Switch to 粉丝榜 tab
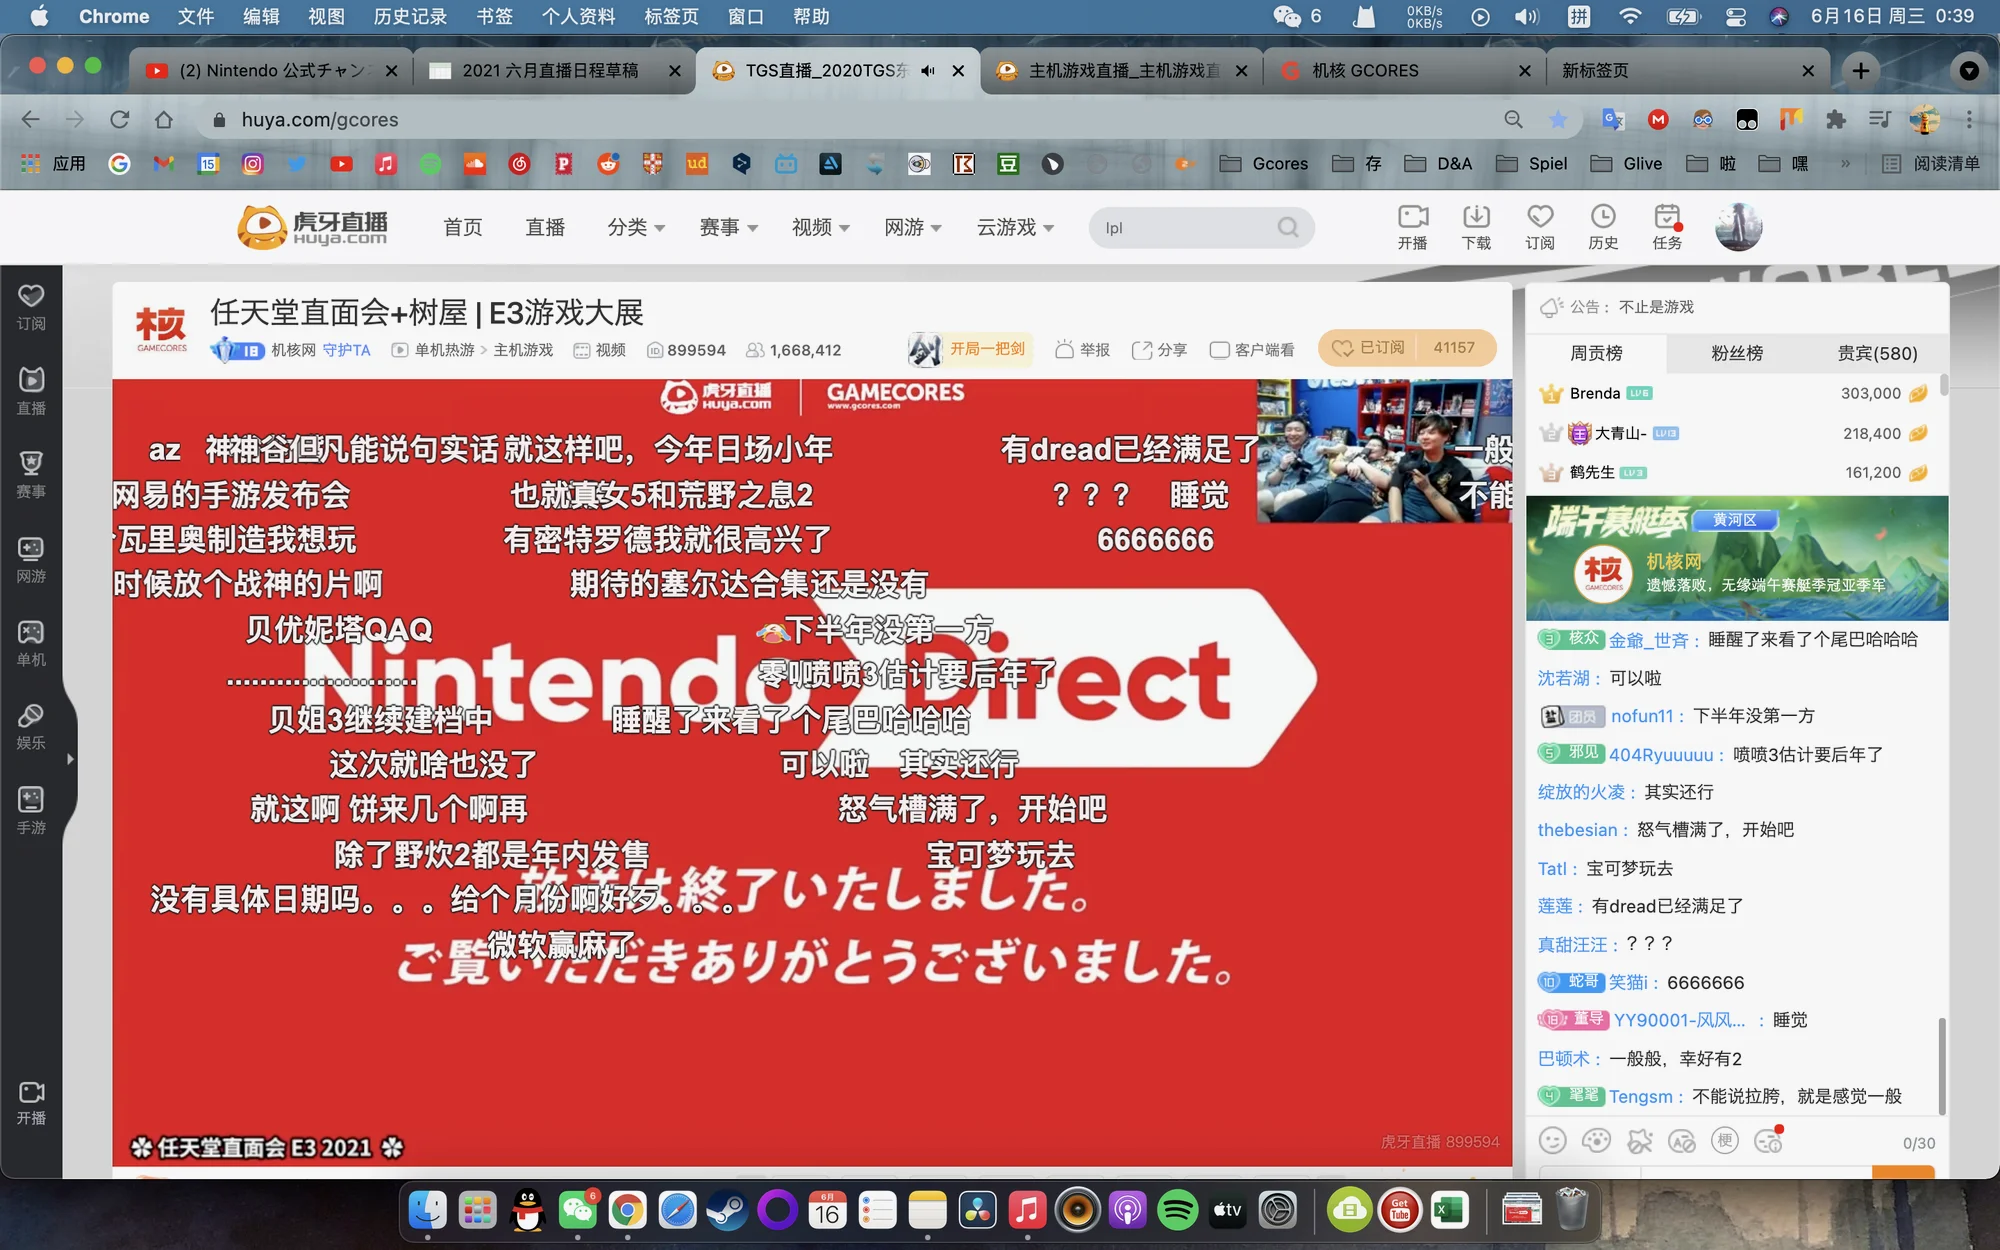 point(1737,353)
